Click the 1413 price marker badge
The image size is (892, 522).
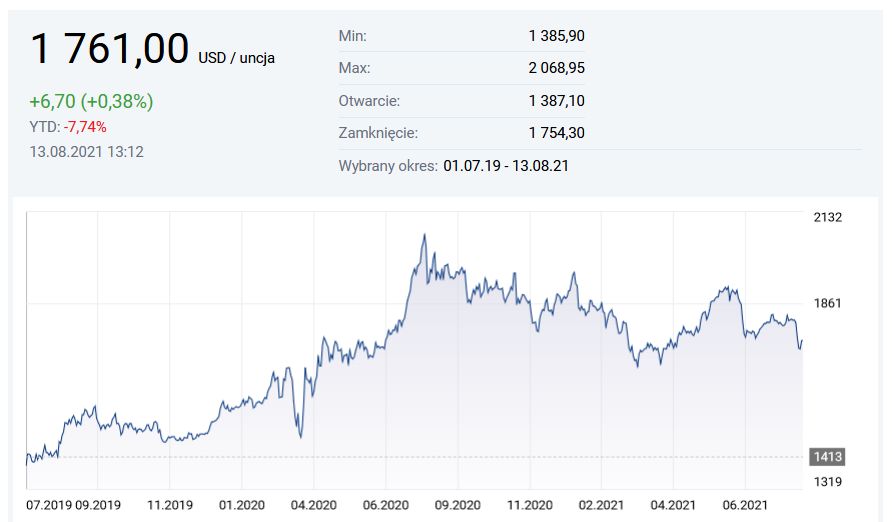[x=827, y=457]
